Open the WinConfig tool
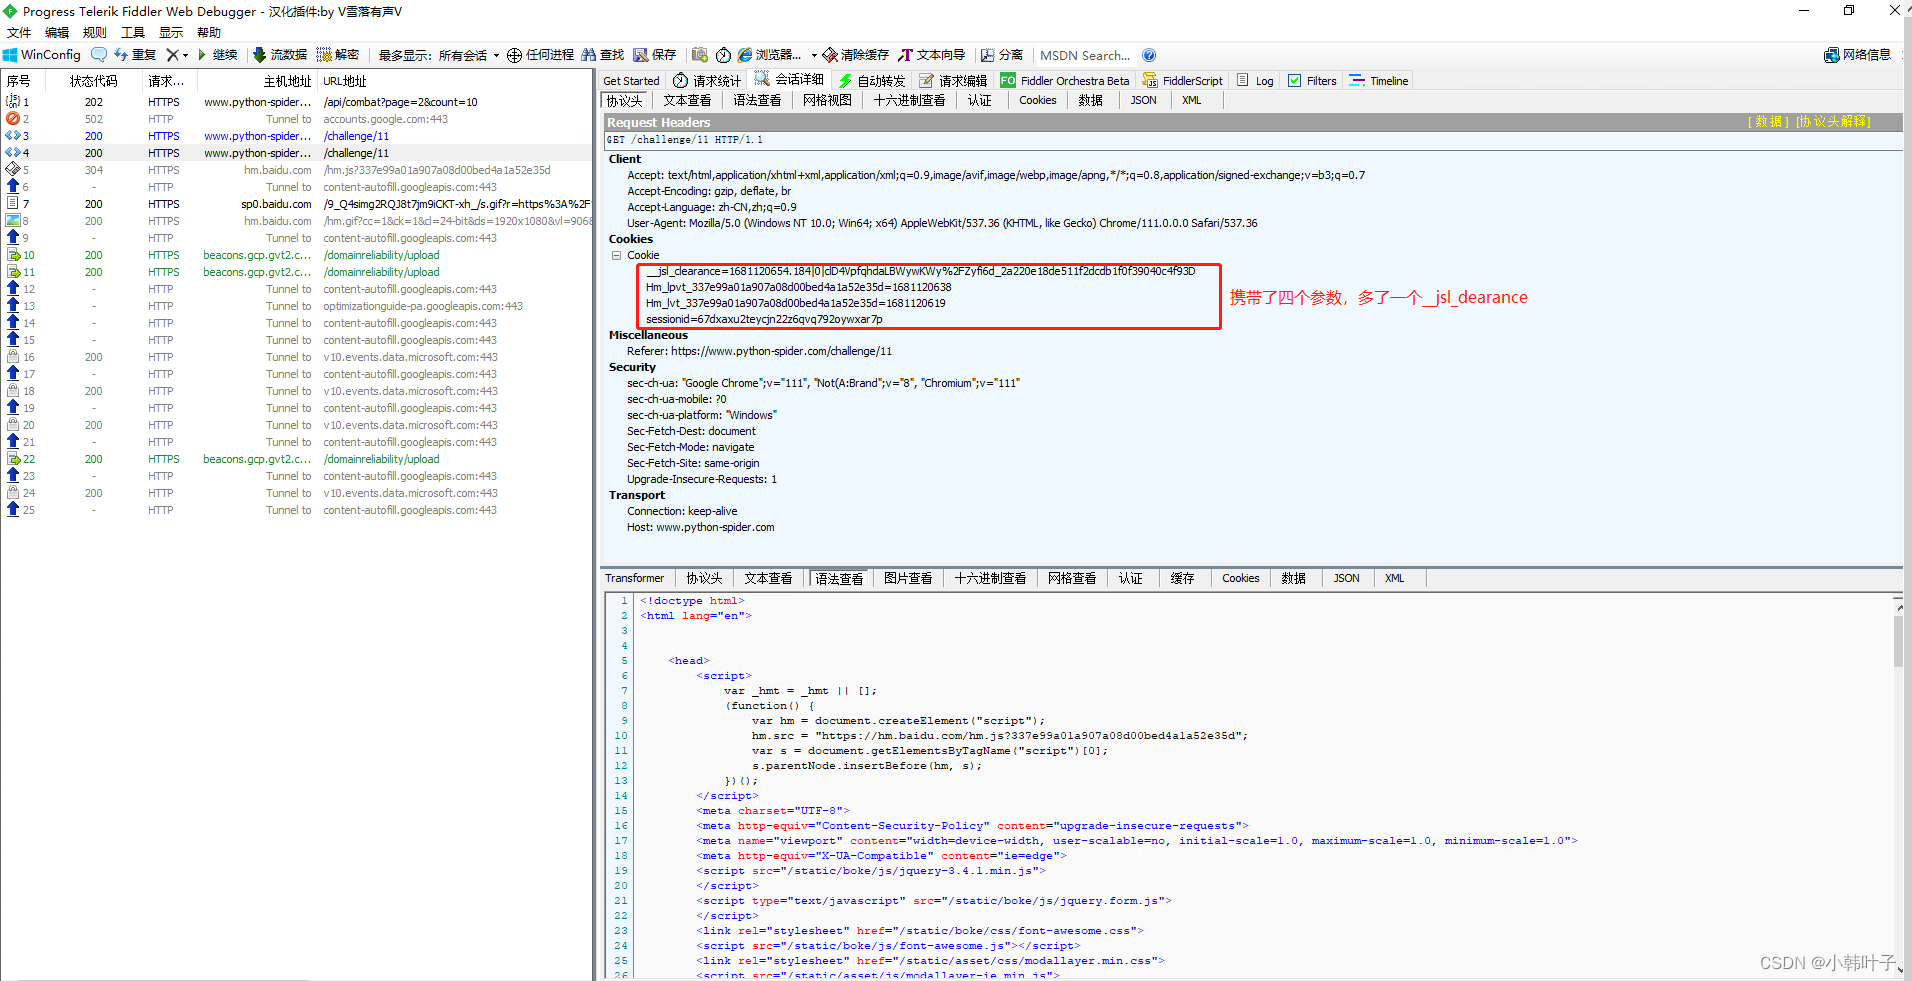The image size is (1912, 981). [x=42, y=55]
